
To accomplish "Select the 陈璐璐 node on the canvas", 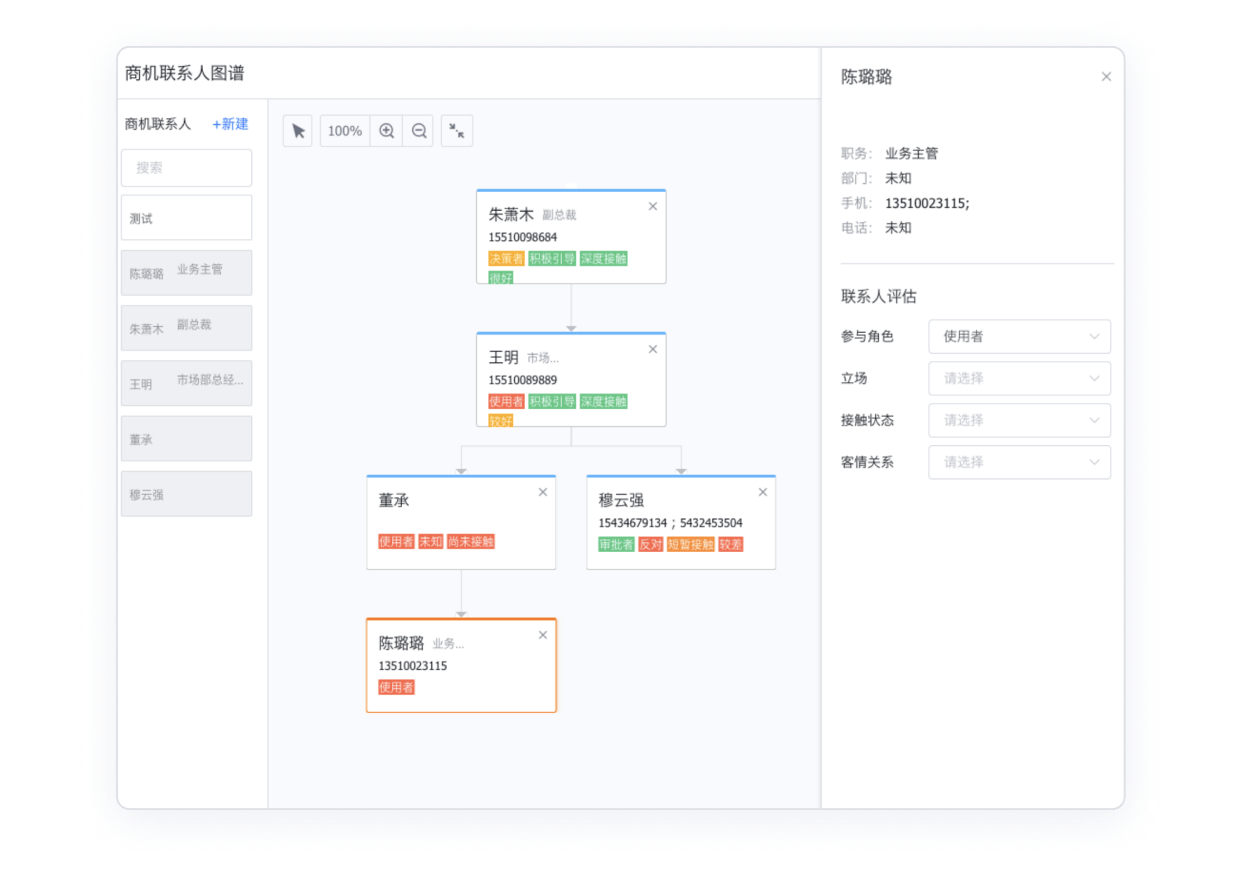I will (460, 665).
